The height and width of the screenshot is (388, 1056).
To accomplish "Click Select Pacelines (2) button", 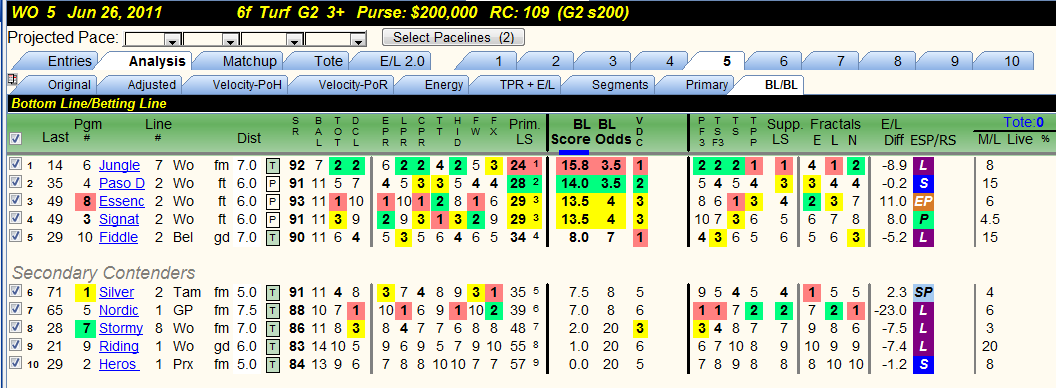I will tap(453, 37).
